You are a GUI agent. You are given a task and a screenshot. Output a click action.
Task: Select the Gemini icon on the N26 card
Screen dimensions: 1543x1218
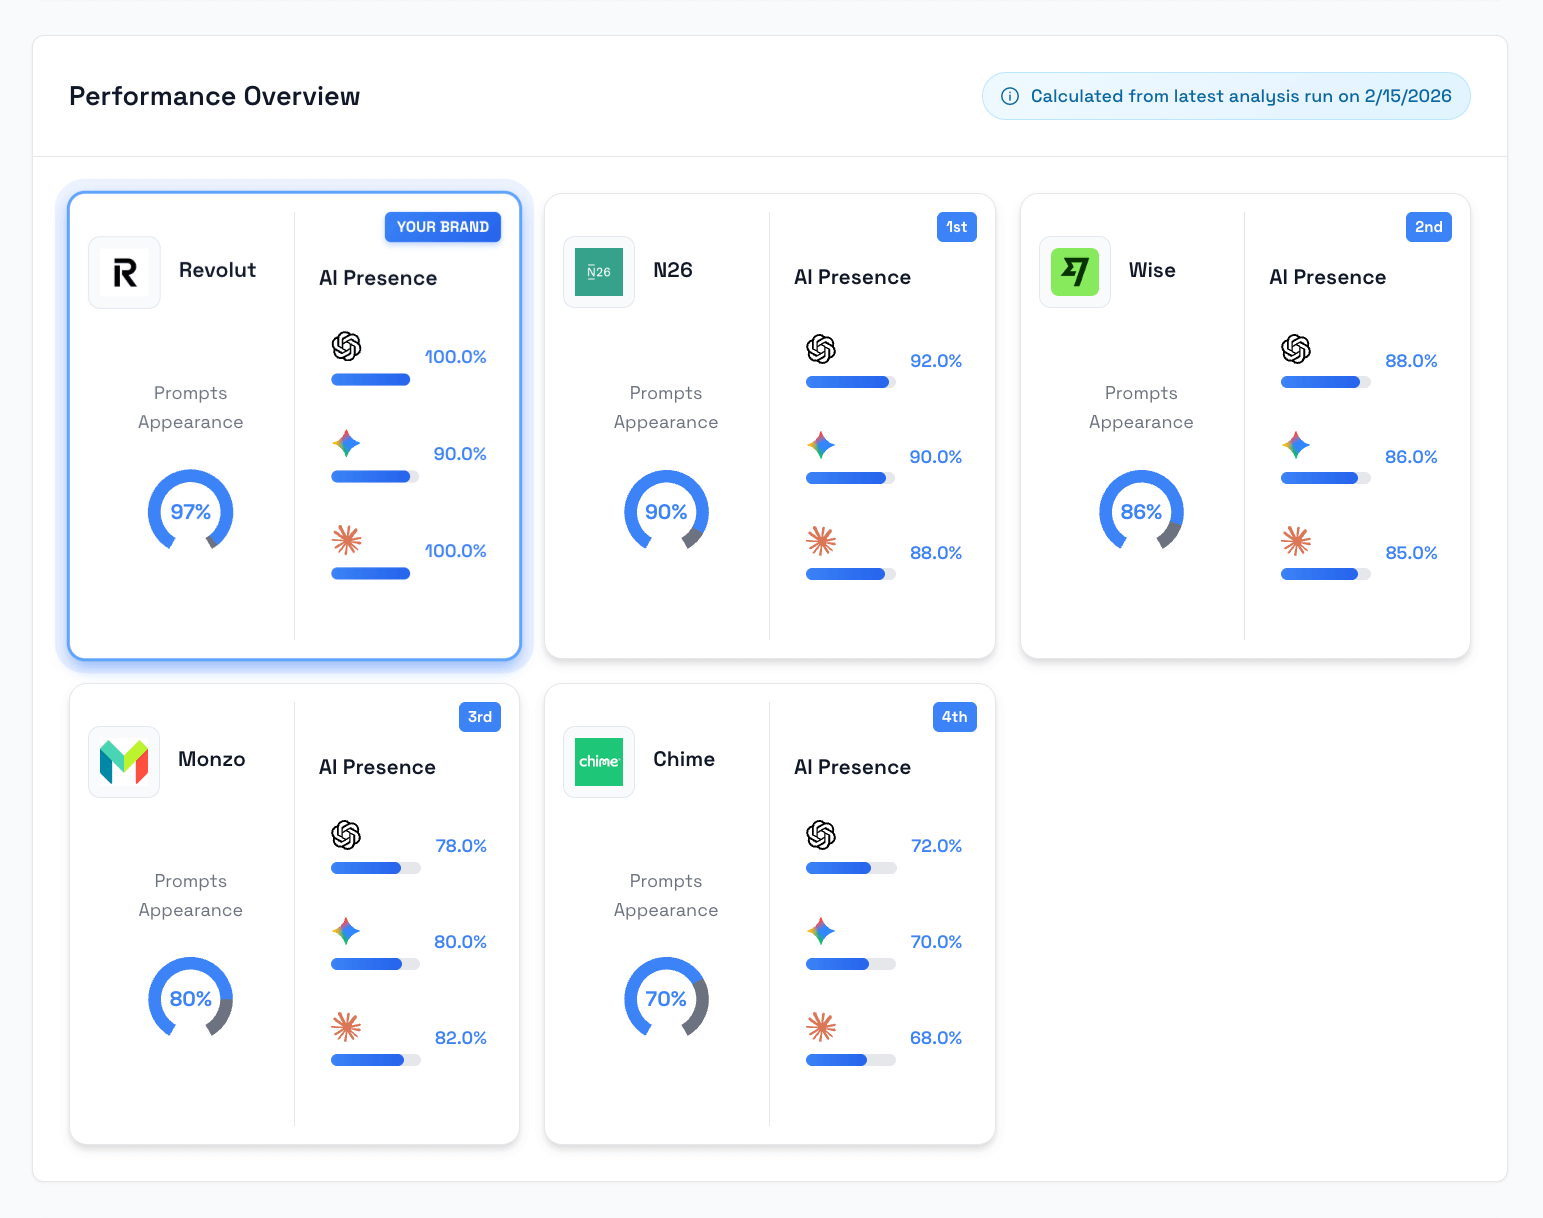(821, 446)
